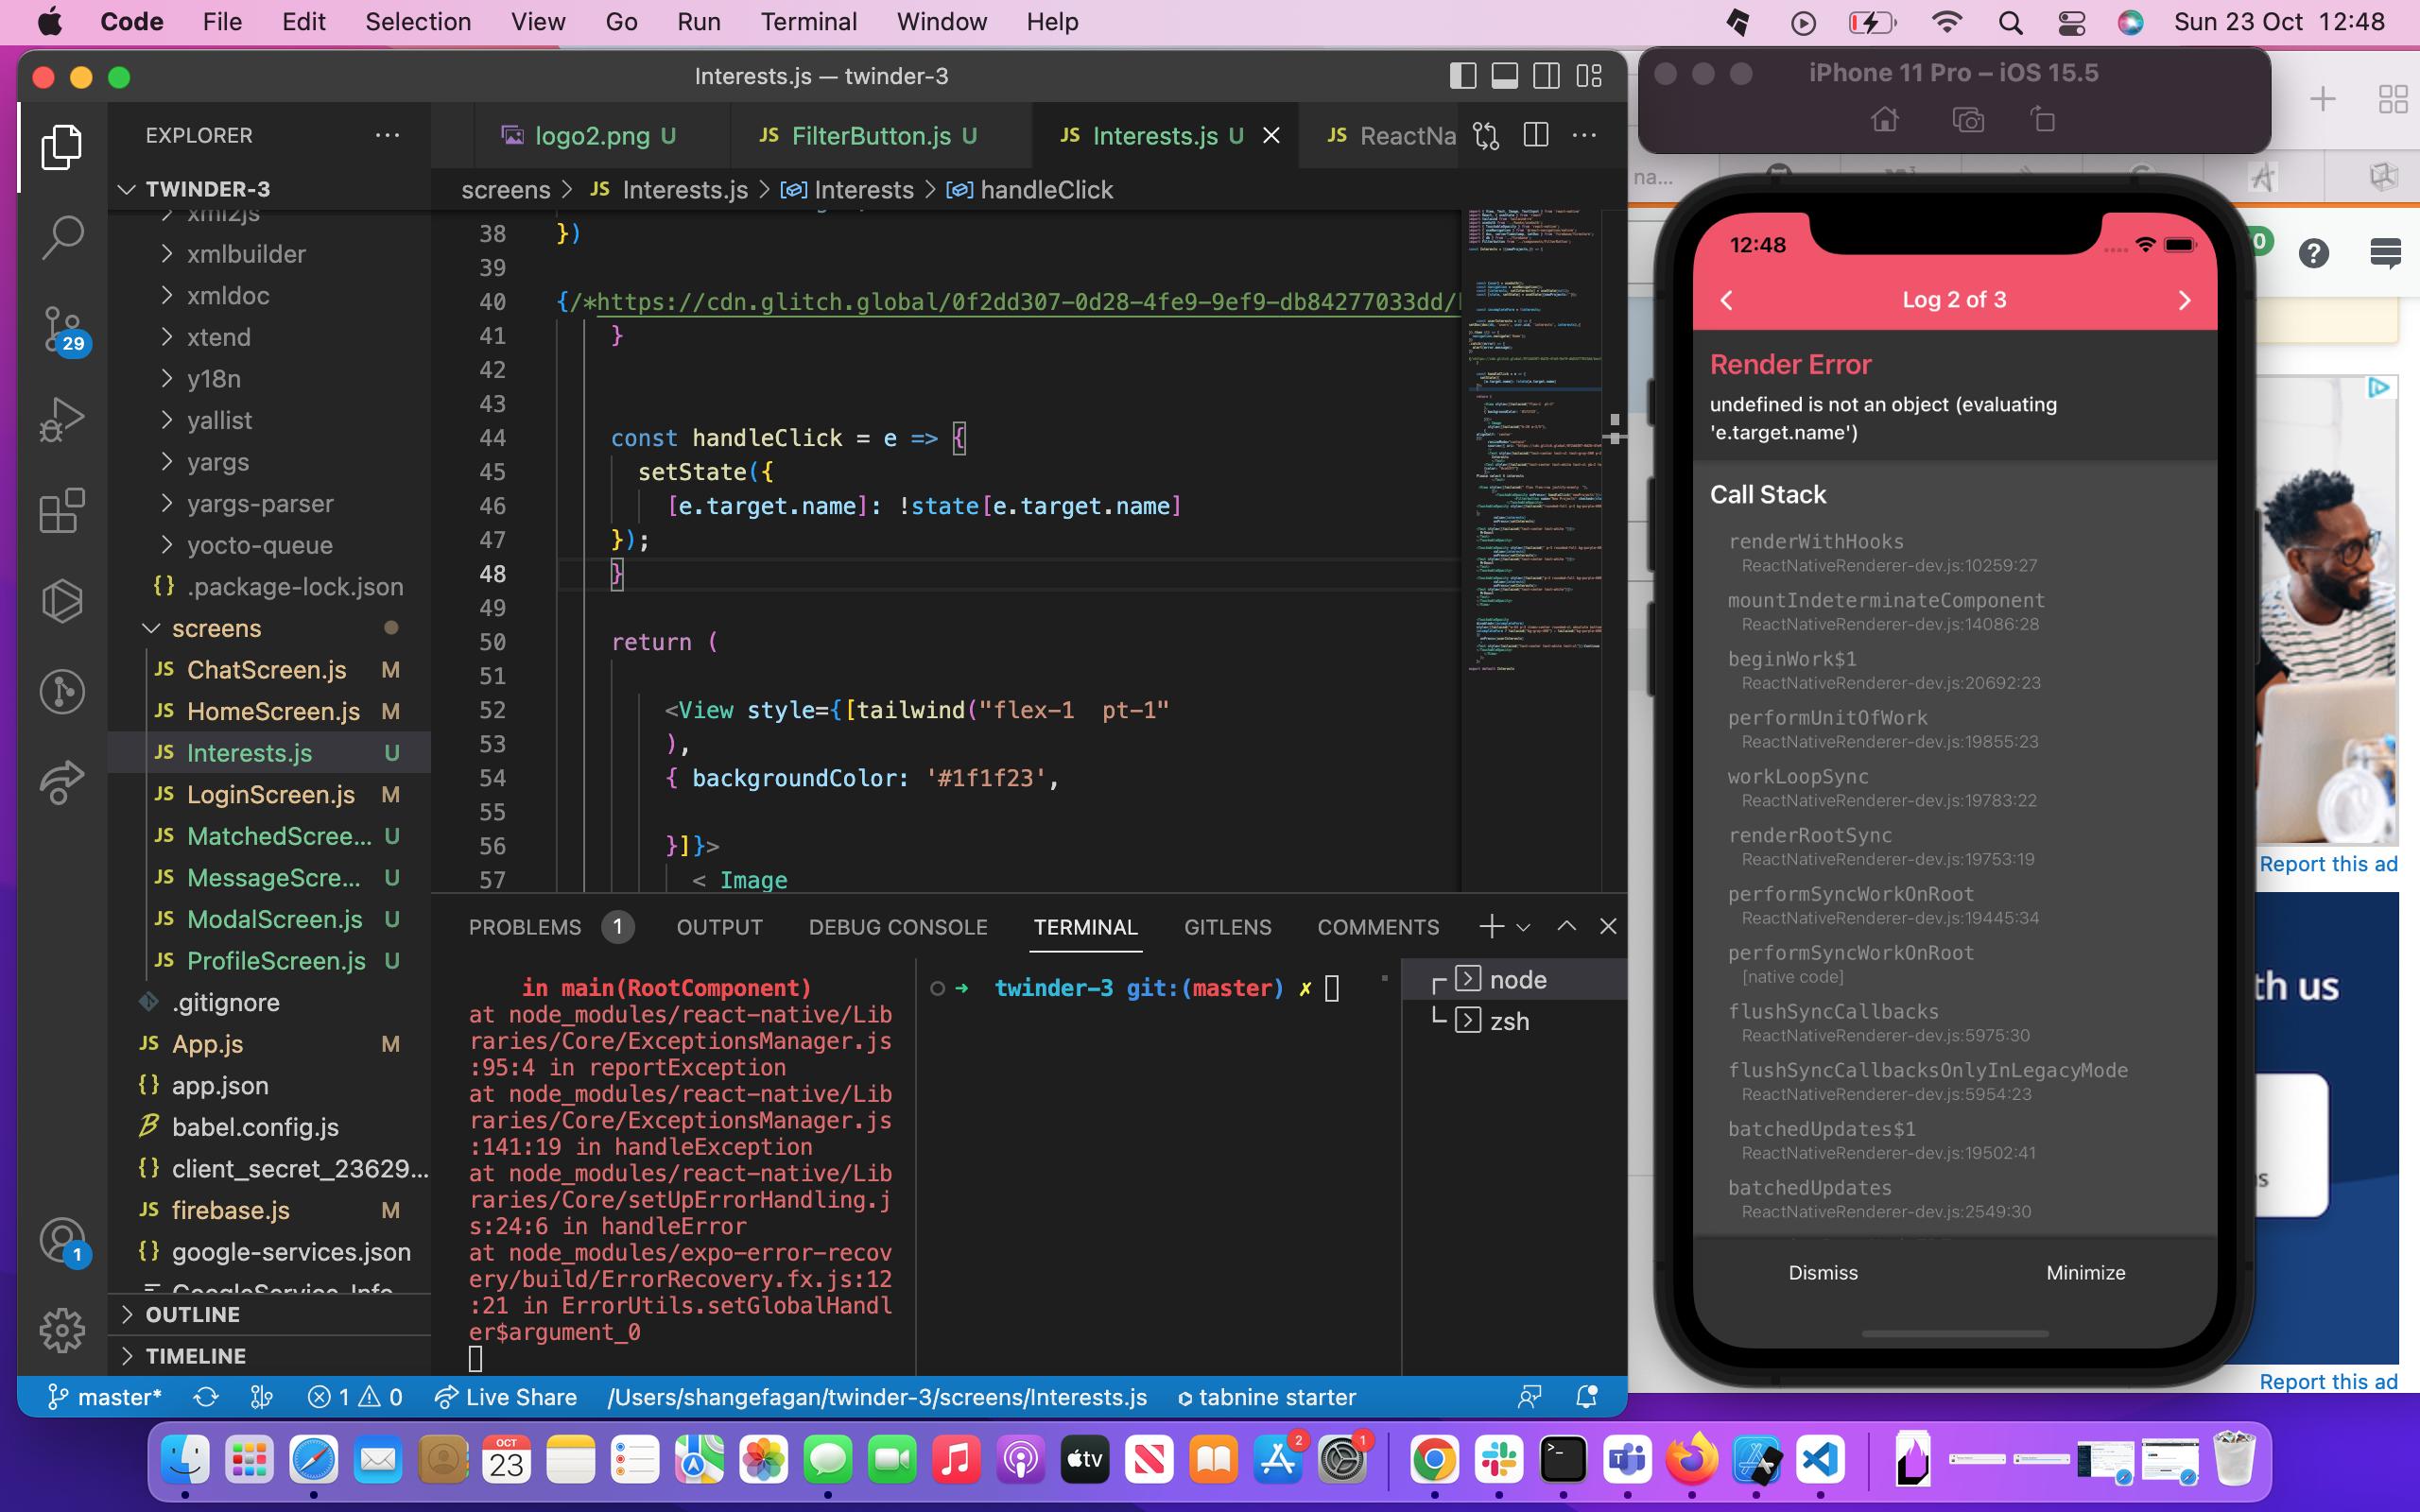Close the bottom panel
2420x1512 pixels.
pyautogui.click(x=1608, y=927)
